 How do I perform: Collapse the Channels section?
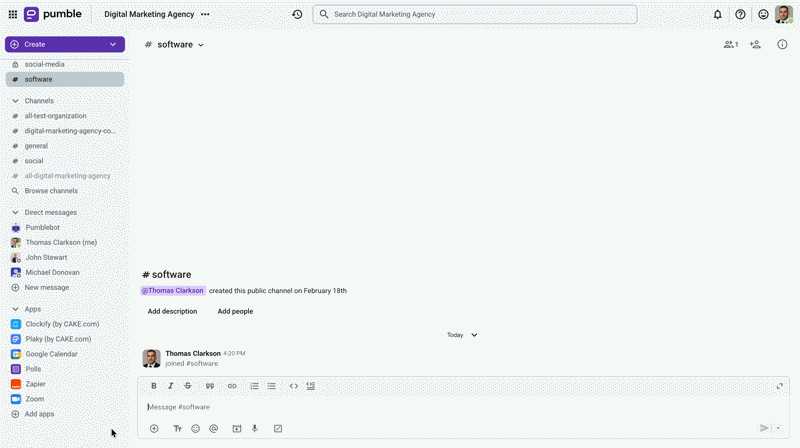(15, 101)
